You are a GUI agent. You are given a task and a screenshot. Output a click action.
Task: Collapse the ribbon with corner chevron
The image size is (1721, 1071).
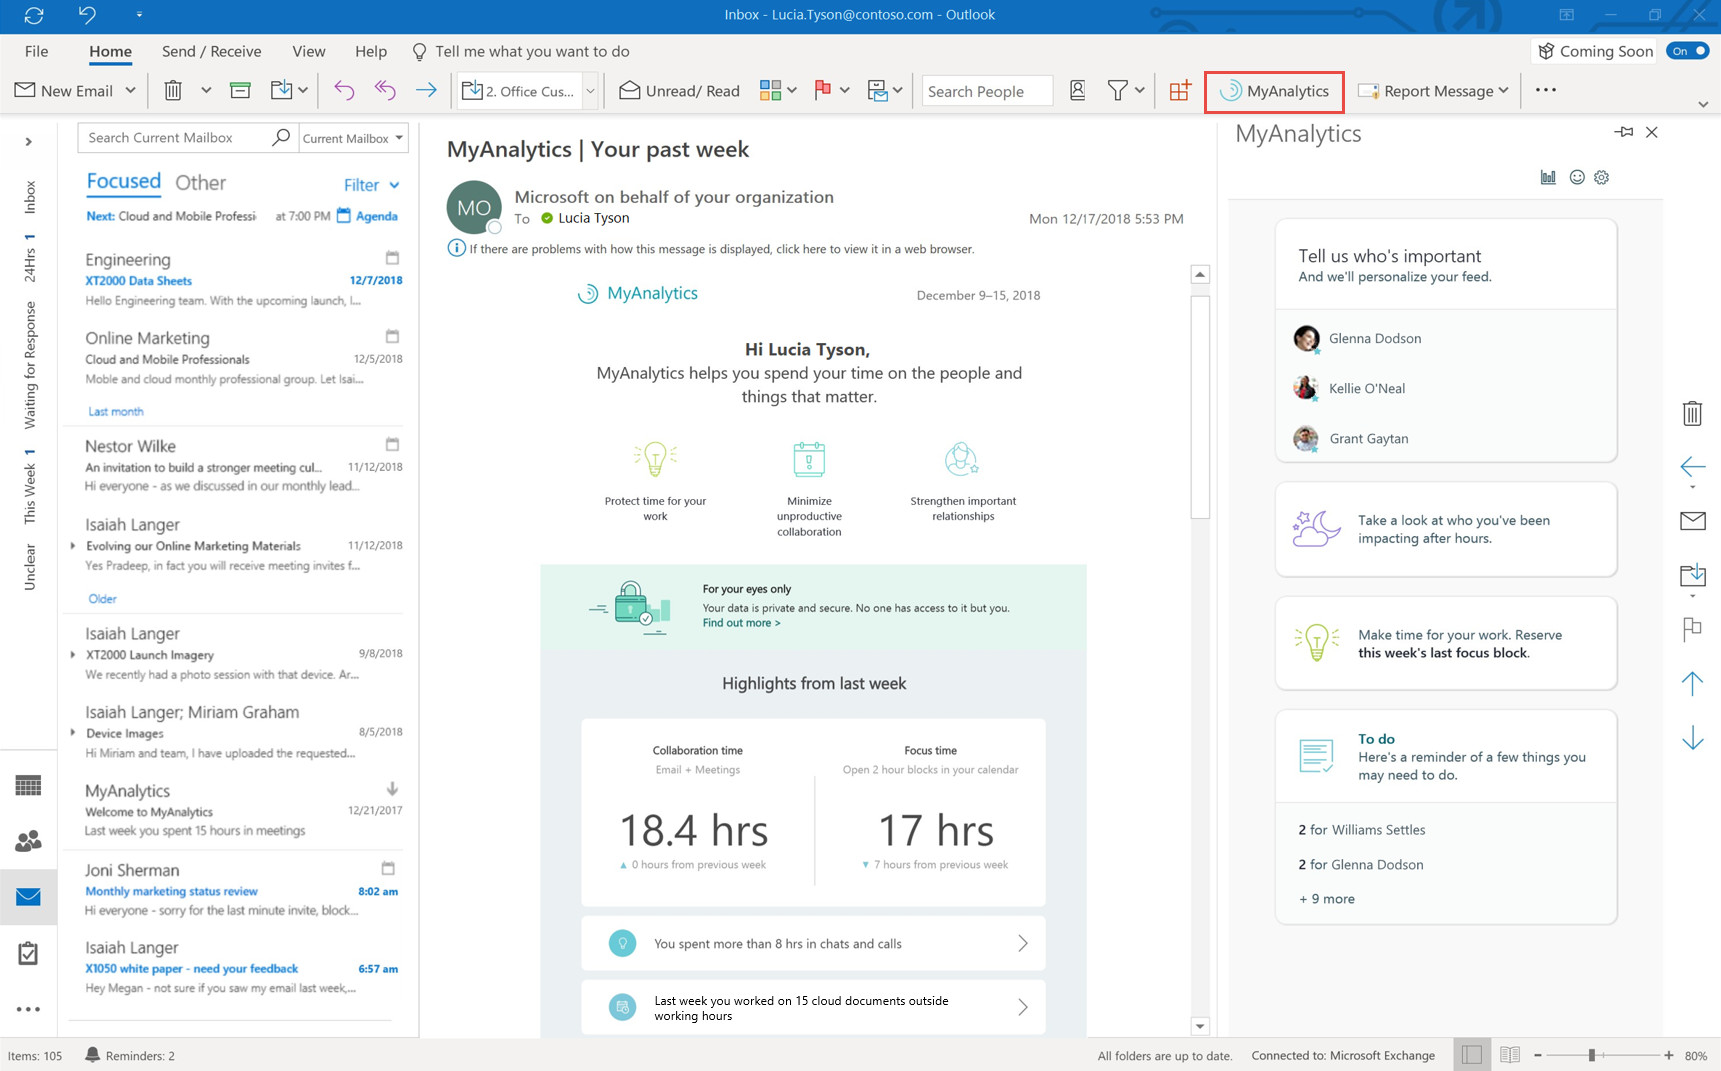pyautogui.click(x=1702, y=104)
